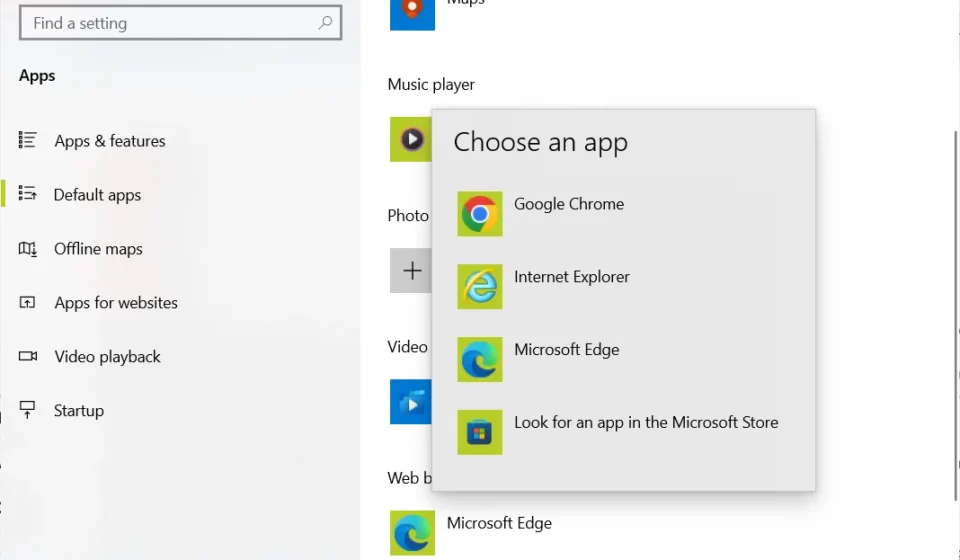Click the Microsoft Store icon in popup

480,432
